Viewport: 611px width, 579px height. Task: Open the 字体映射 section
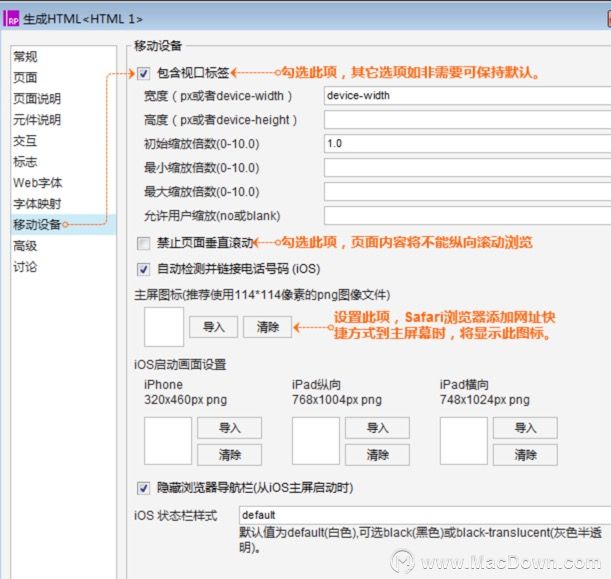37,204
